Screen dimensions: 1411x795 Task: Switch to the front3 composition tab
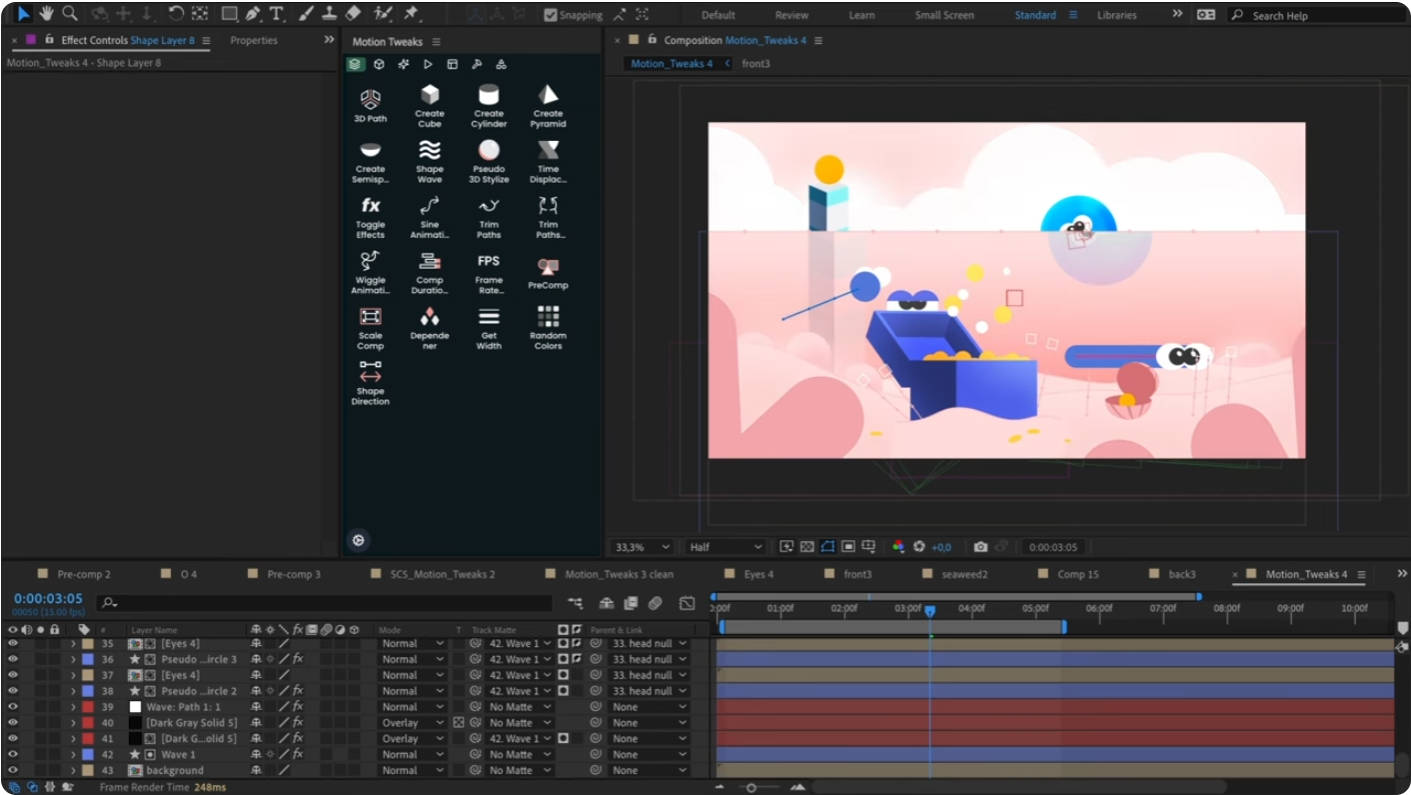coord(758,63)
